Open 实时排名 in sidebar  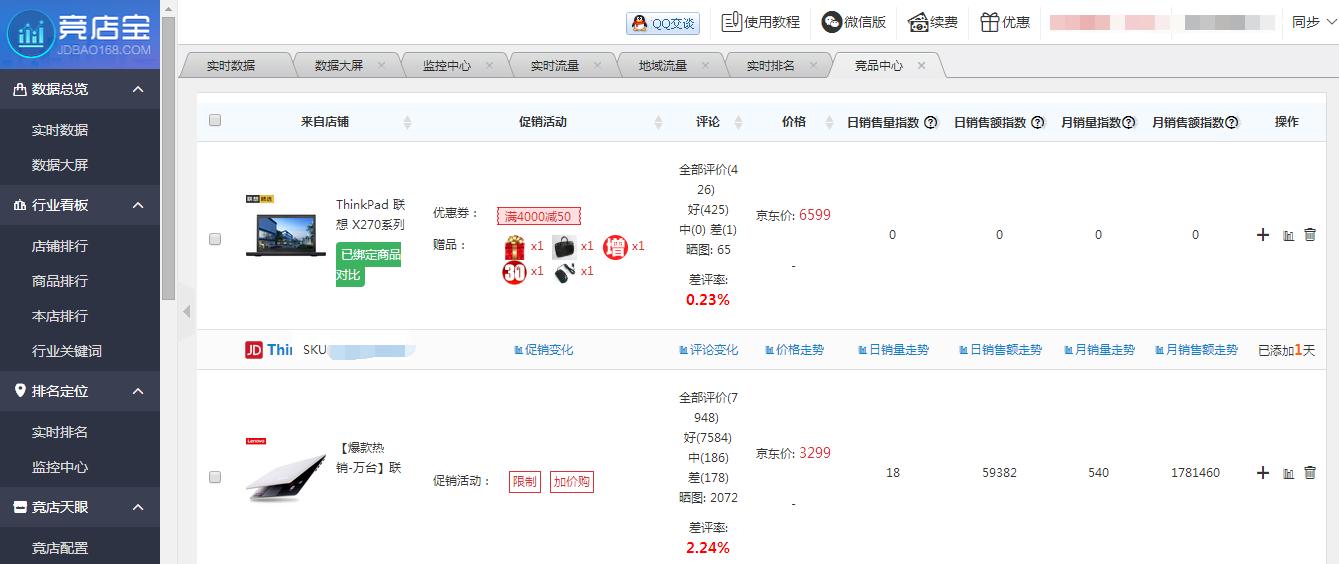(60, 432)
